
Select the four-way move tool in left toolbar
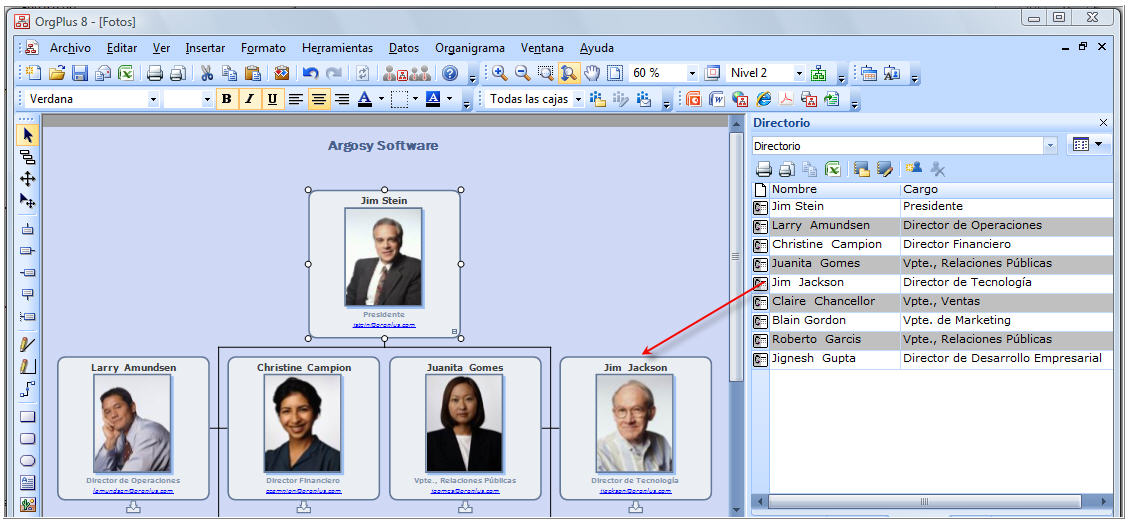[27, 179]
